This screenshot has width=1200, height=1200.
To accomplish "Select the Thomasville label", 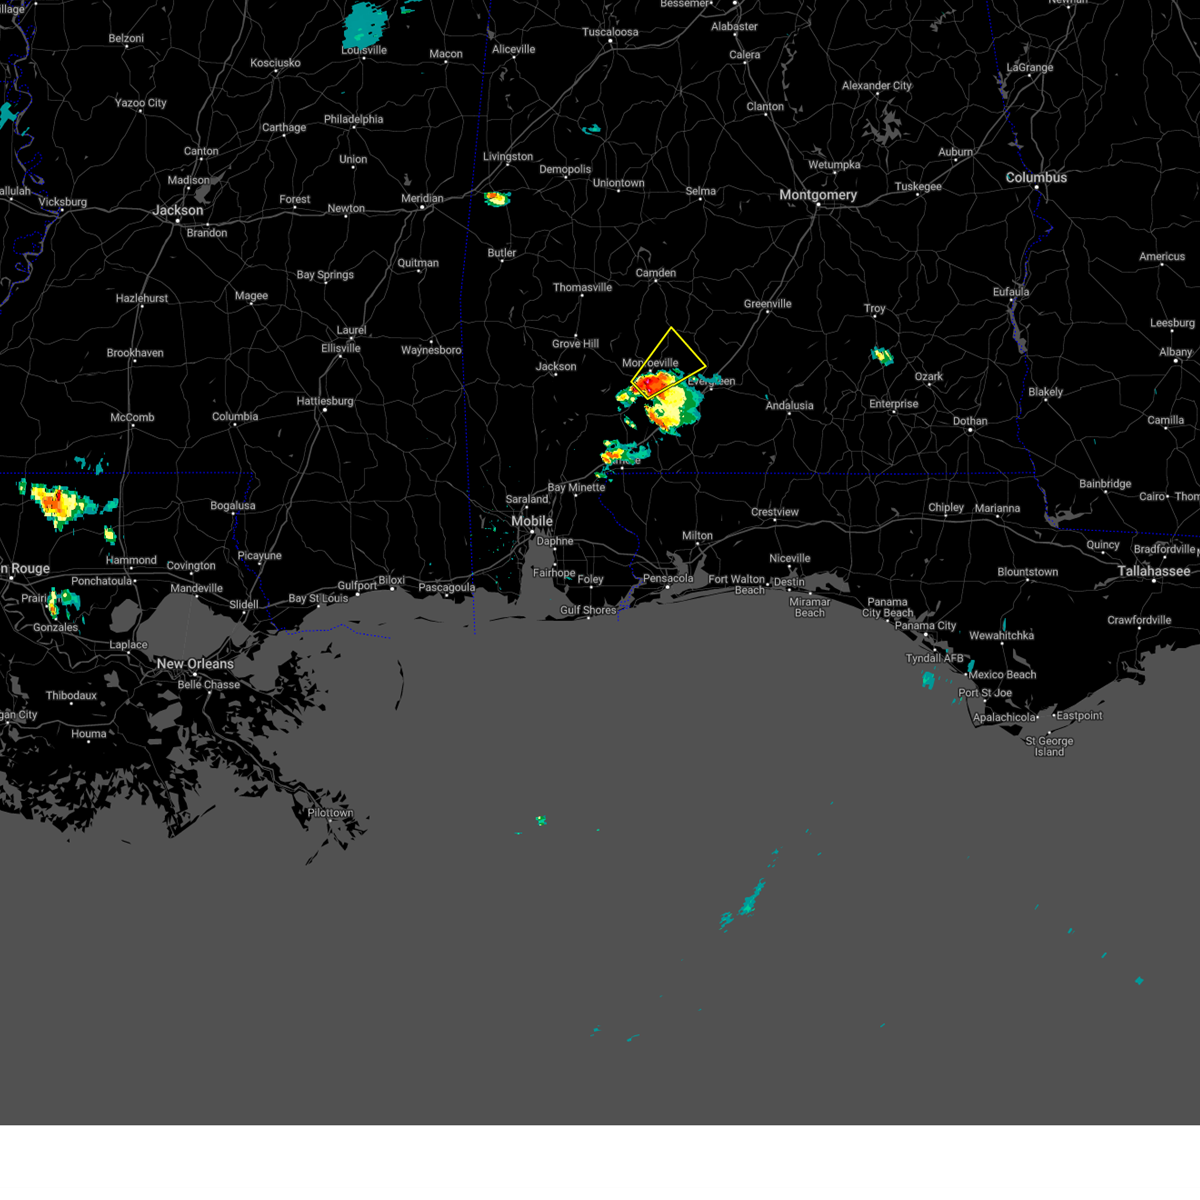I will click(583, 288).
